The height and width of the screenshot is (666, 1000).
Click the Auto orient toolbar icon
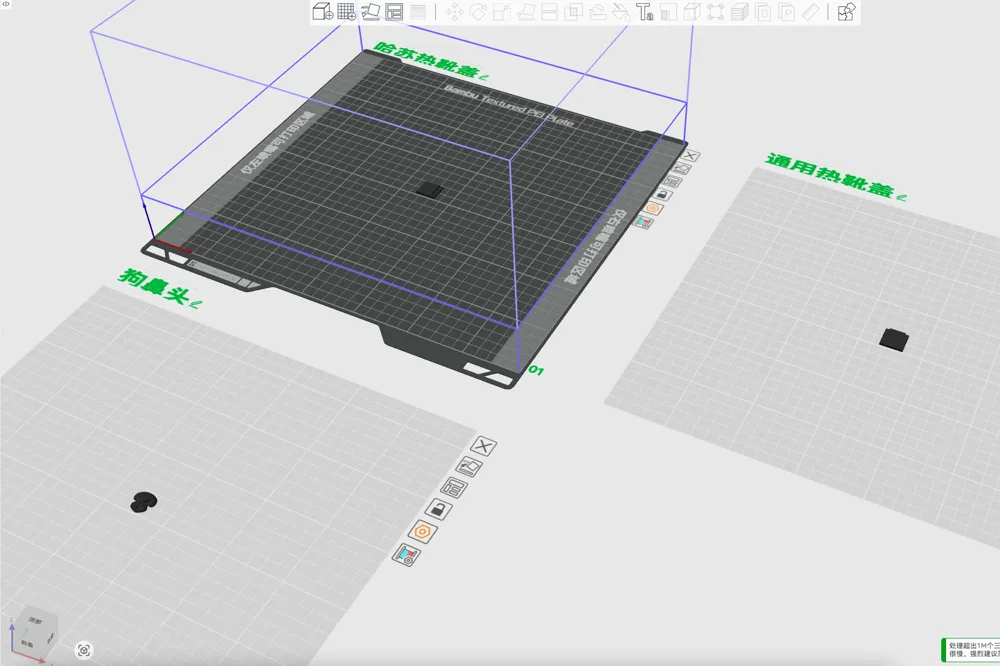pos(371,11)
